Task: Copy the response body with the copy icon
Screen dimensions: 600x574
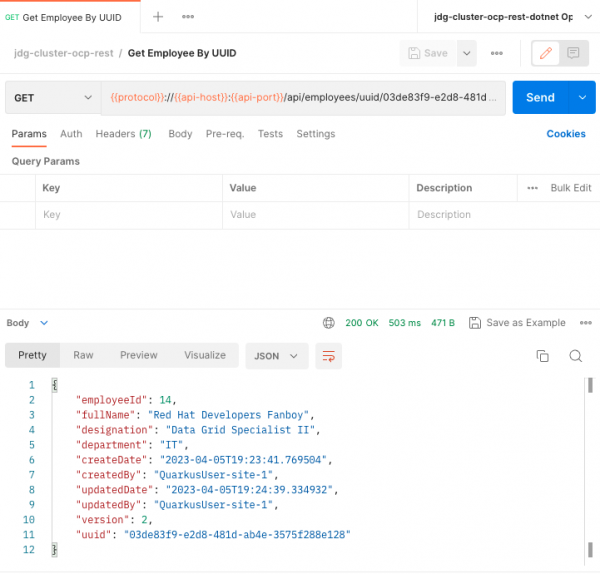Action: tap(543, 356)
